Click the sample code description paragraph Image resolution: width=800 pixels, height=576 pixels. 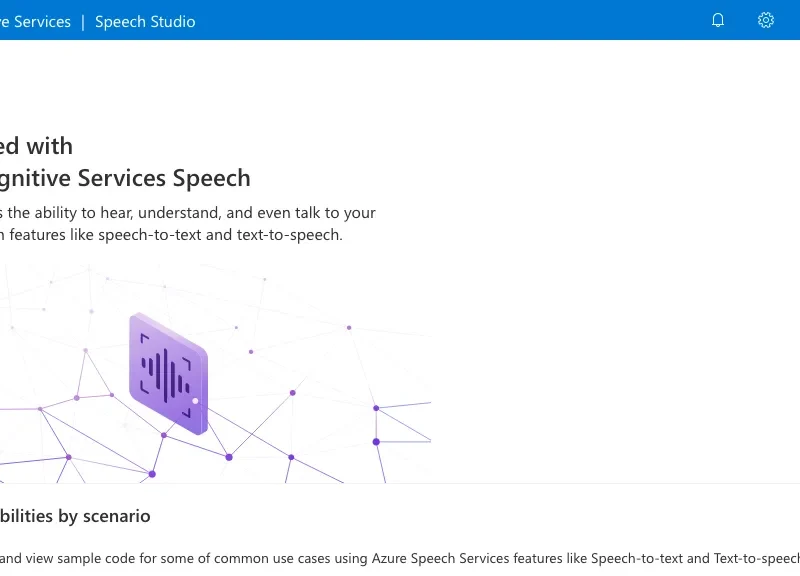pyautogui.click(x=300, y=558)
